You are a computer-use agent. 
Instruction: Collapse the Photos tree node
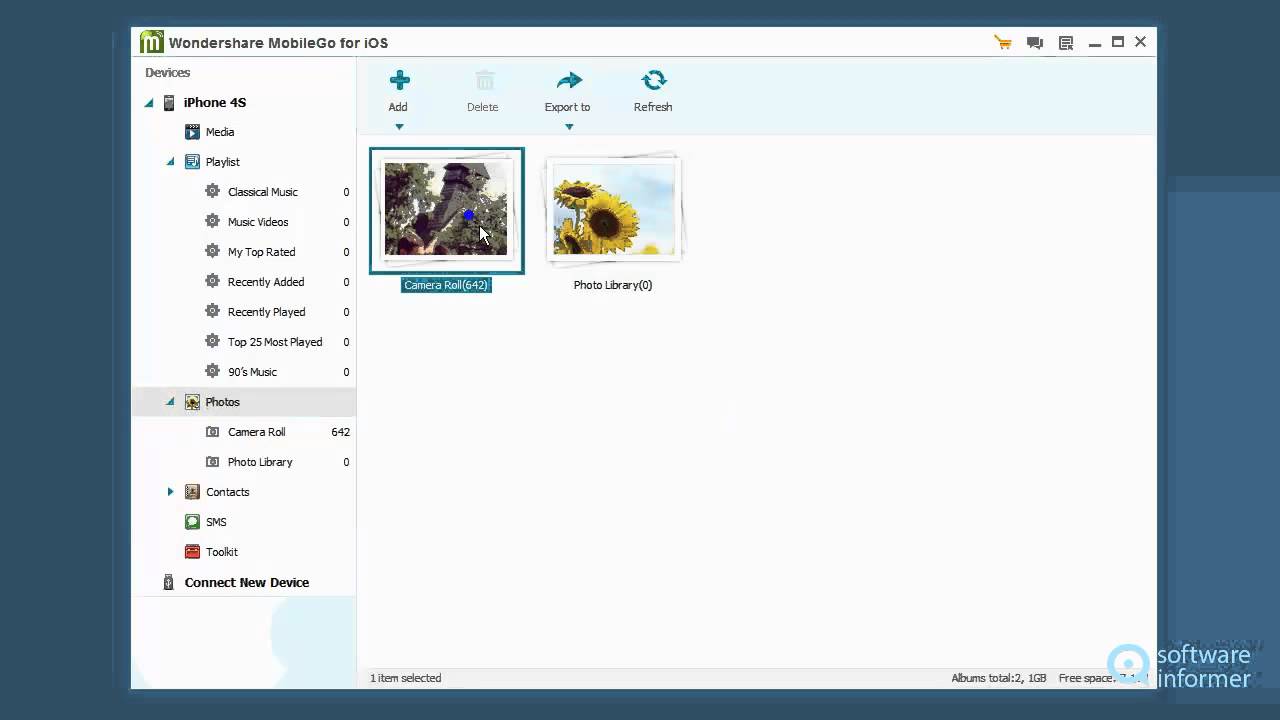click(170, 402)
